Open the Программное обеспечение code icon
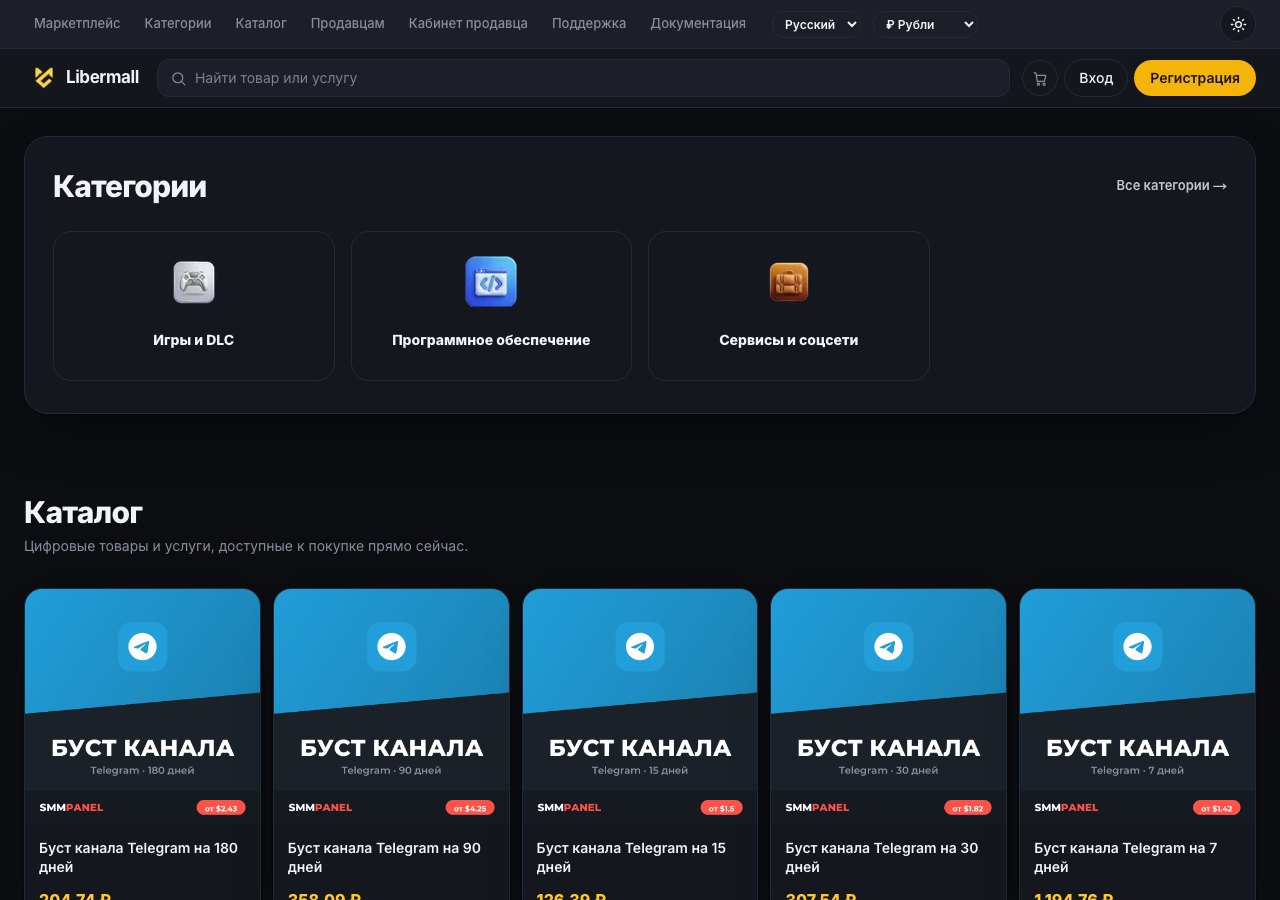This screenshot has width=1280, height=900. pyautogui.click(x=491, y=282)
